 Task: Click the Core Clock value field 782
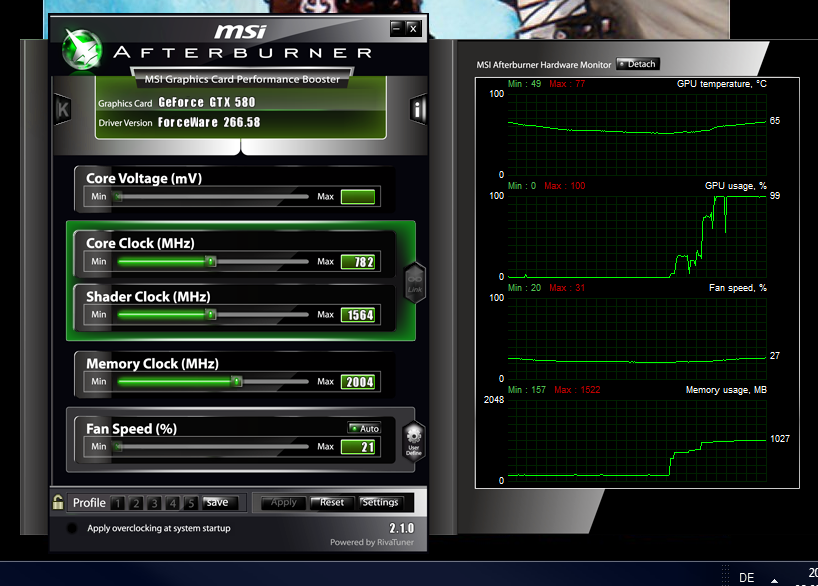pos(358,262)
